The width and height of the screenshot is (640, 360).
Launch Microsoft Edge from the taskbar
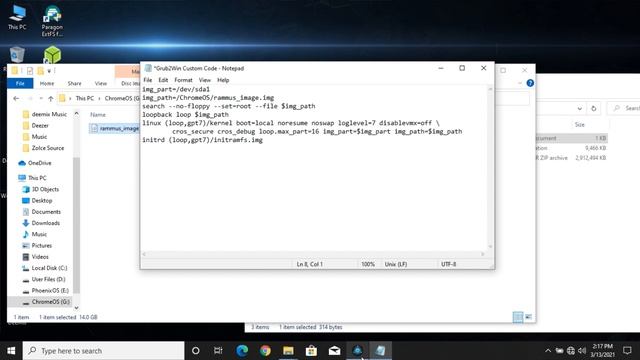pyautogui.click(x=242, y=351)
